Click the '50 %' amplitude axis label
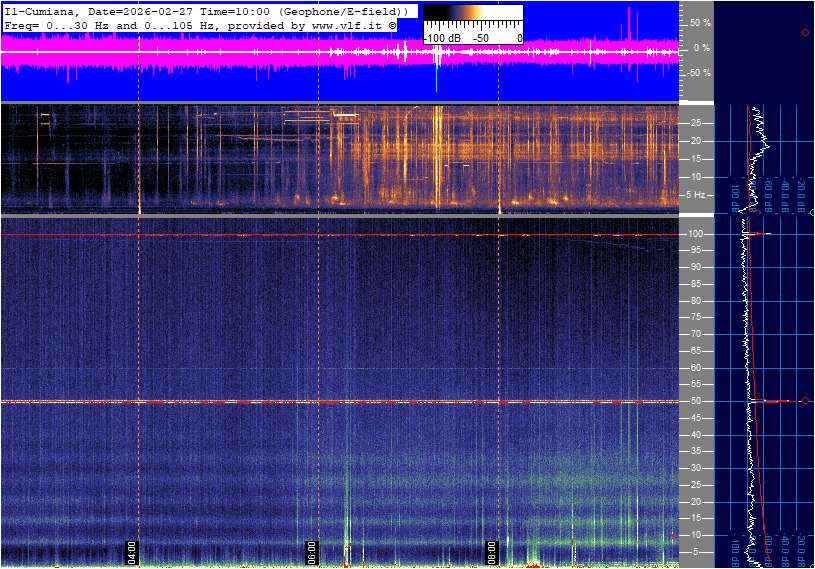This screenshot has width=815, height=569. click(x=700, y=23)
